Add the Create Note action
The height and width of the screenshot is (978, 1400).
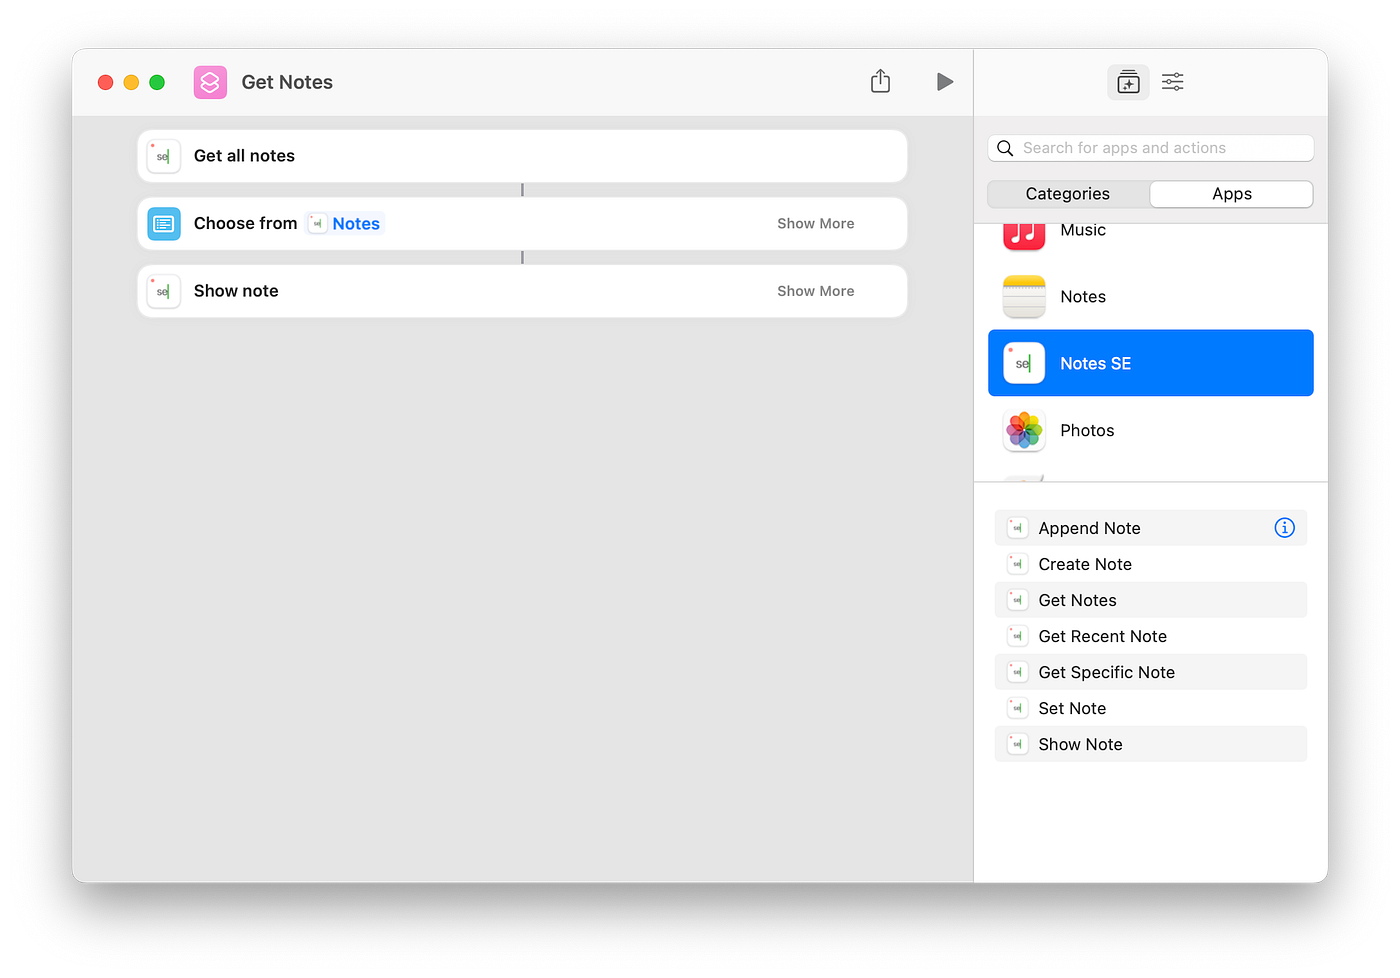1151,564
